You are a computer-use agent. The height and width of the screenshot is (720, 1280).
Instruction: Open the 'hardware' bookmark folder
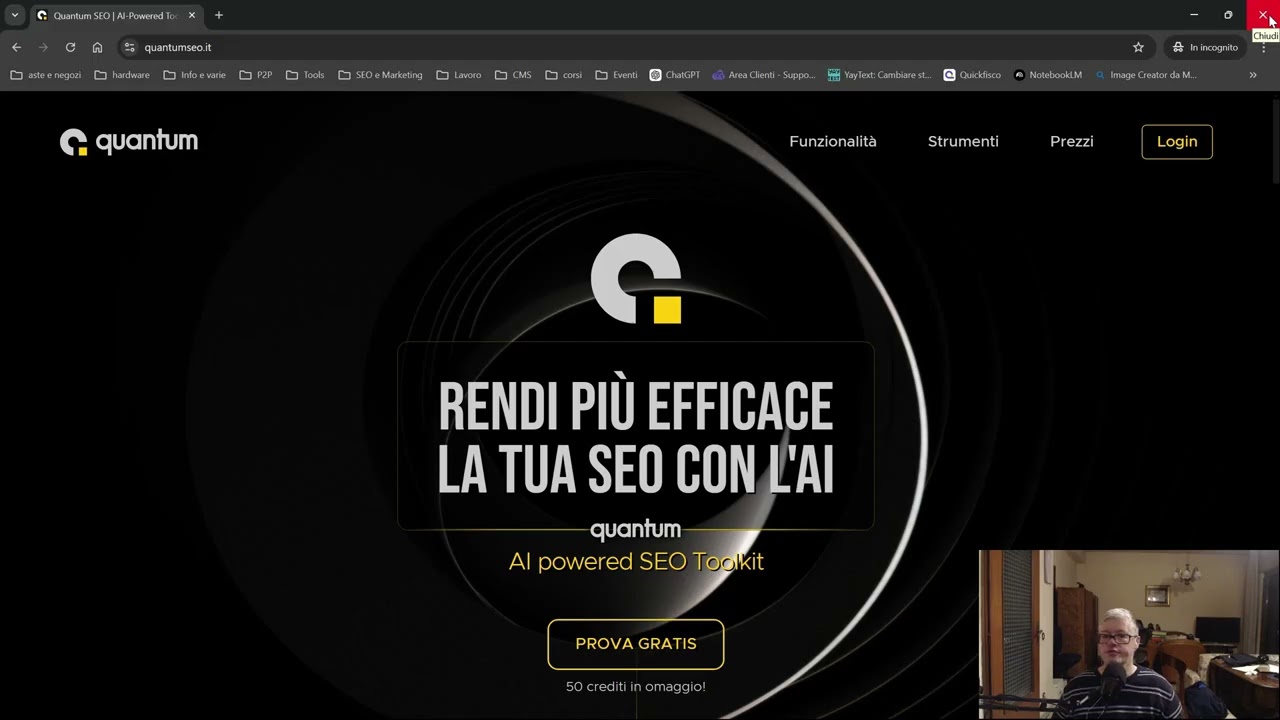122,75
